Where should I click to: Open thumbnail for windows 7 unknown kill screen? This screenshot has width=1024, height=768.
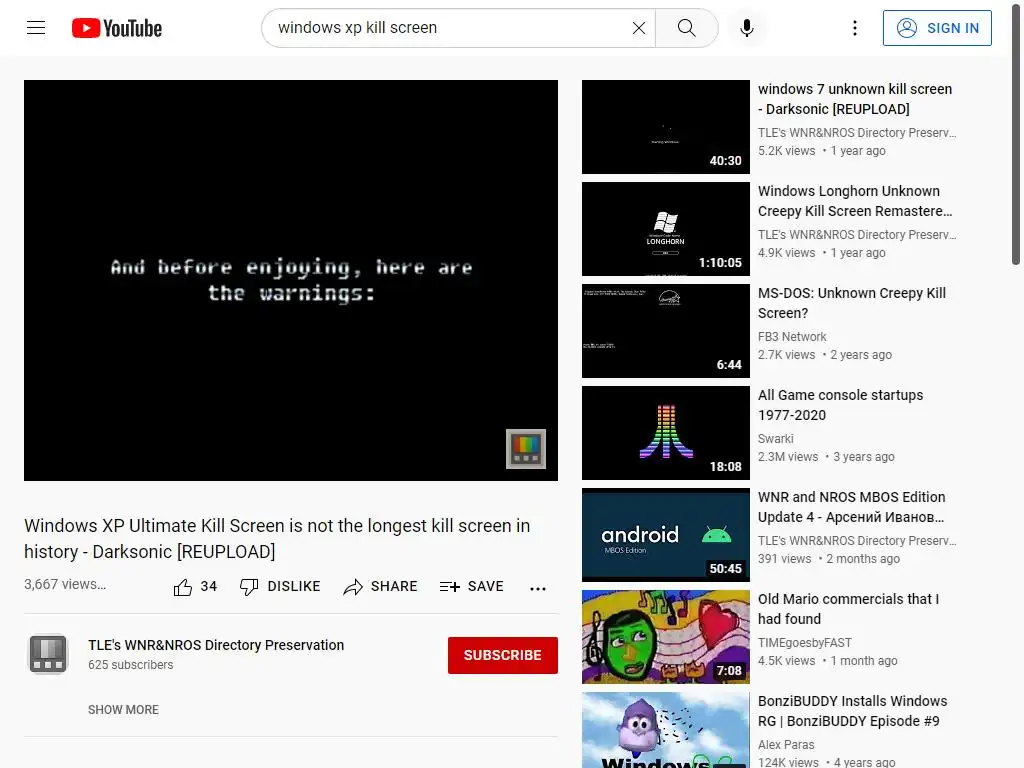tap(665, 127)
